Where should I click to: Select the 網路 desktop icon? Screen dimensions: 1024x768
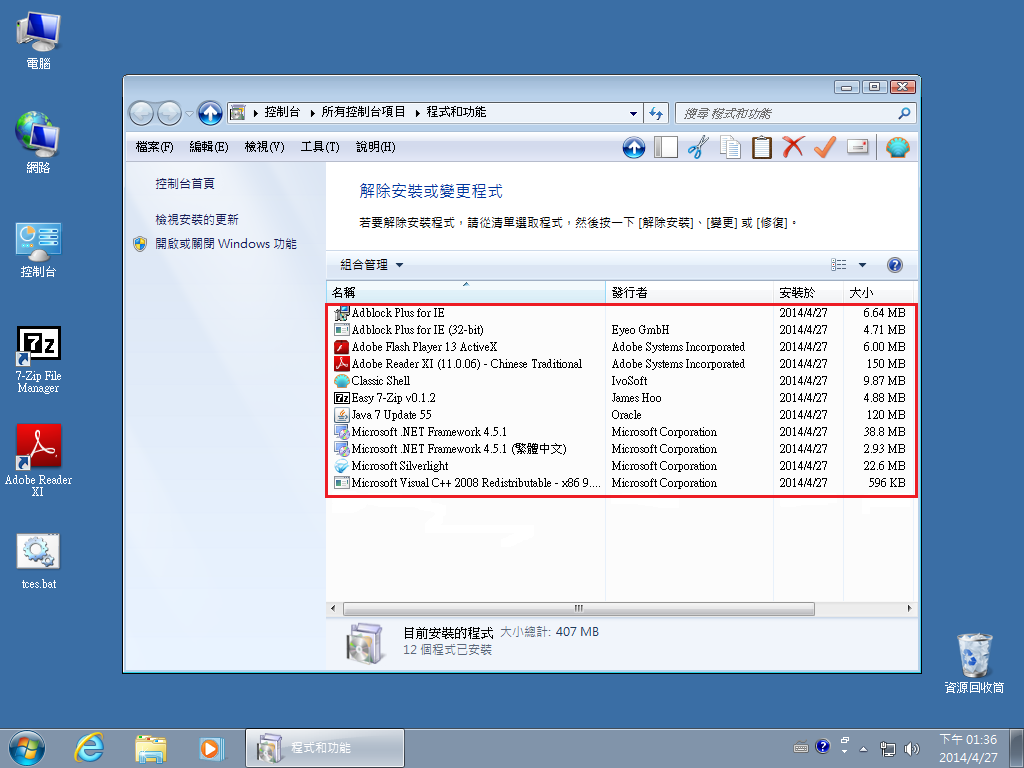tap(39, 142)
